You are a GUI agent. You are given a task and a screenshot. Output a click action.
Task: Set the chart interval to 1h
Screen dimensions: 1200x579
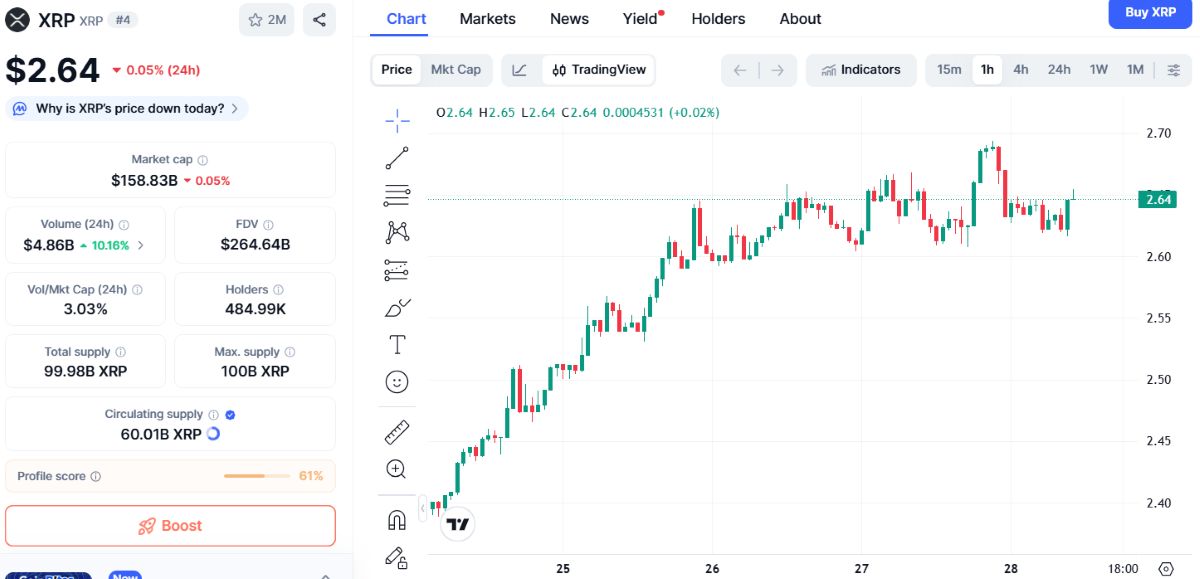click(987, 70)
